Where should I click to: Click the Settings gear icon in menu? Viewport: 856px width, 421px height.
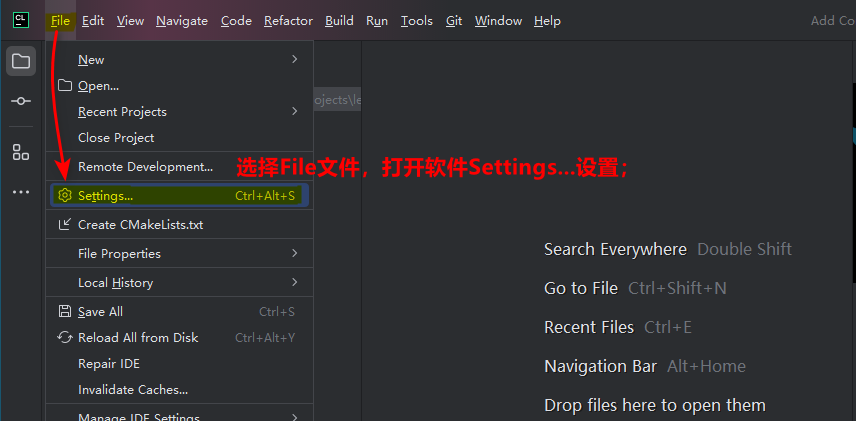pos(65,196)
